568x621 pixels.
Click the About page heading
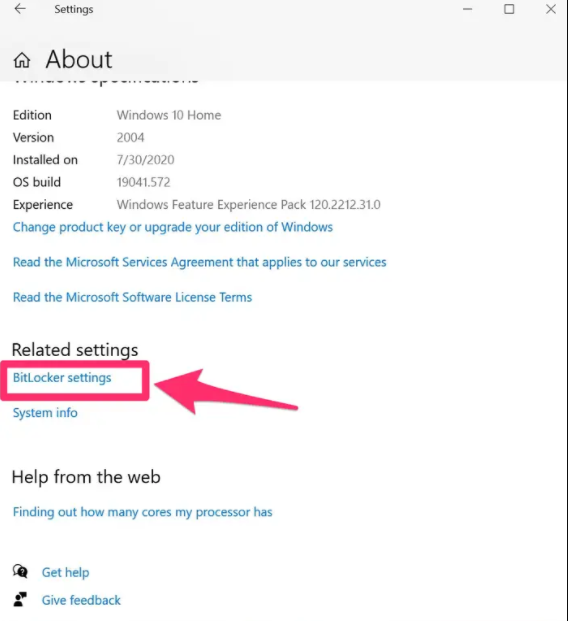click(x=79, y=59)
